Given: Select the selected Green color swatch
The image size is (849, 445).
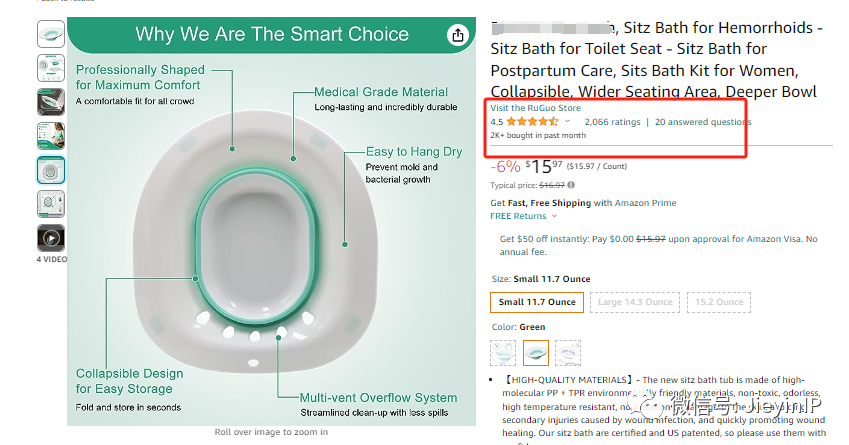Looking at the screenshot, I should [x=537, y=353].
